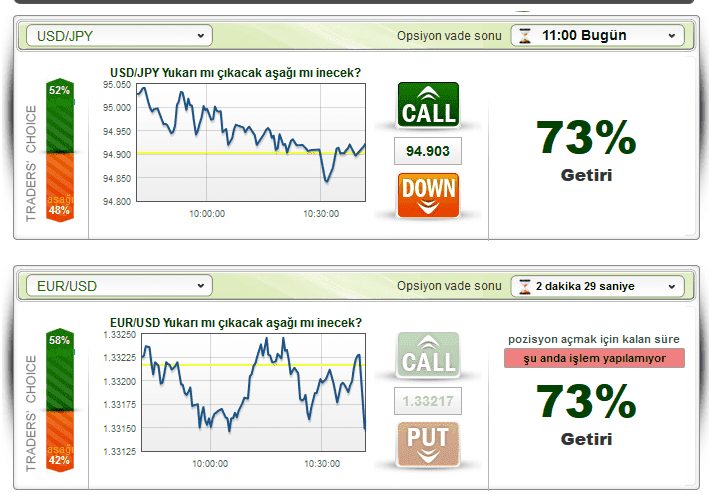Expand the 11:00 Bugün expiry dropdown
This screenshot has width=710, height=501.
click(597, 35)
